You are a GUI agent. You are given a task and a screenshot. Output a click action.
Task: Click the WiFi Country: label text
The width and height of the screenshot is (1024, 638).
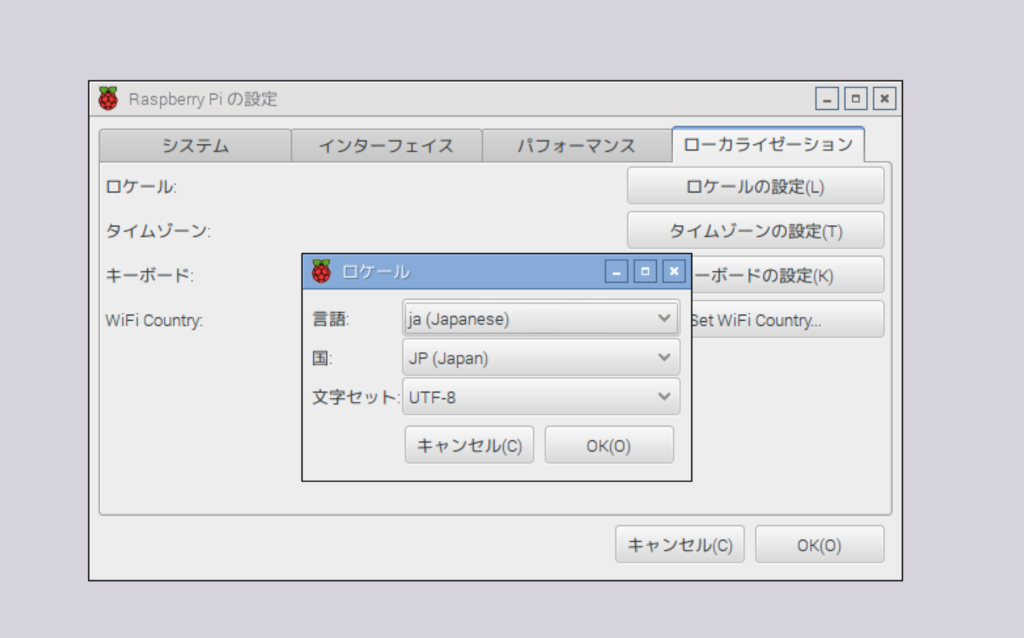154,320
